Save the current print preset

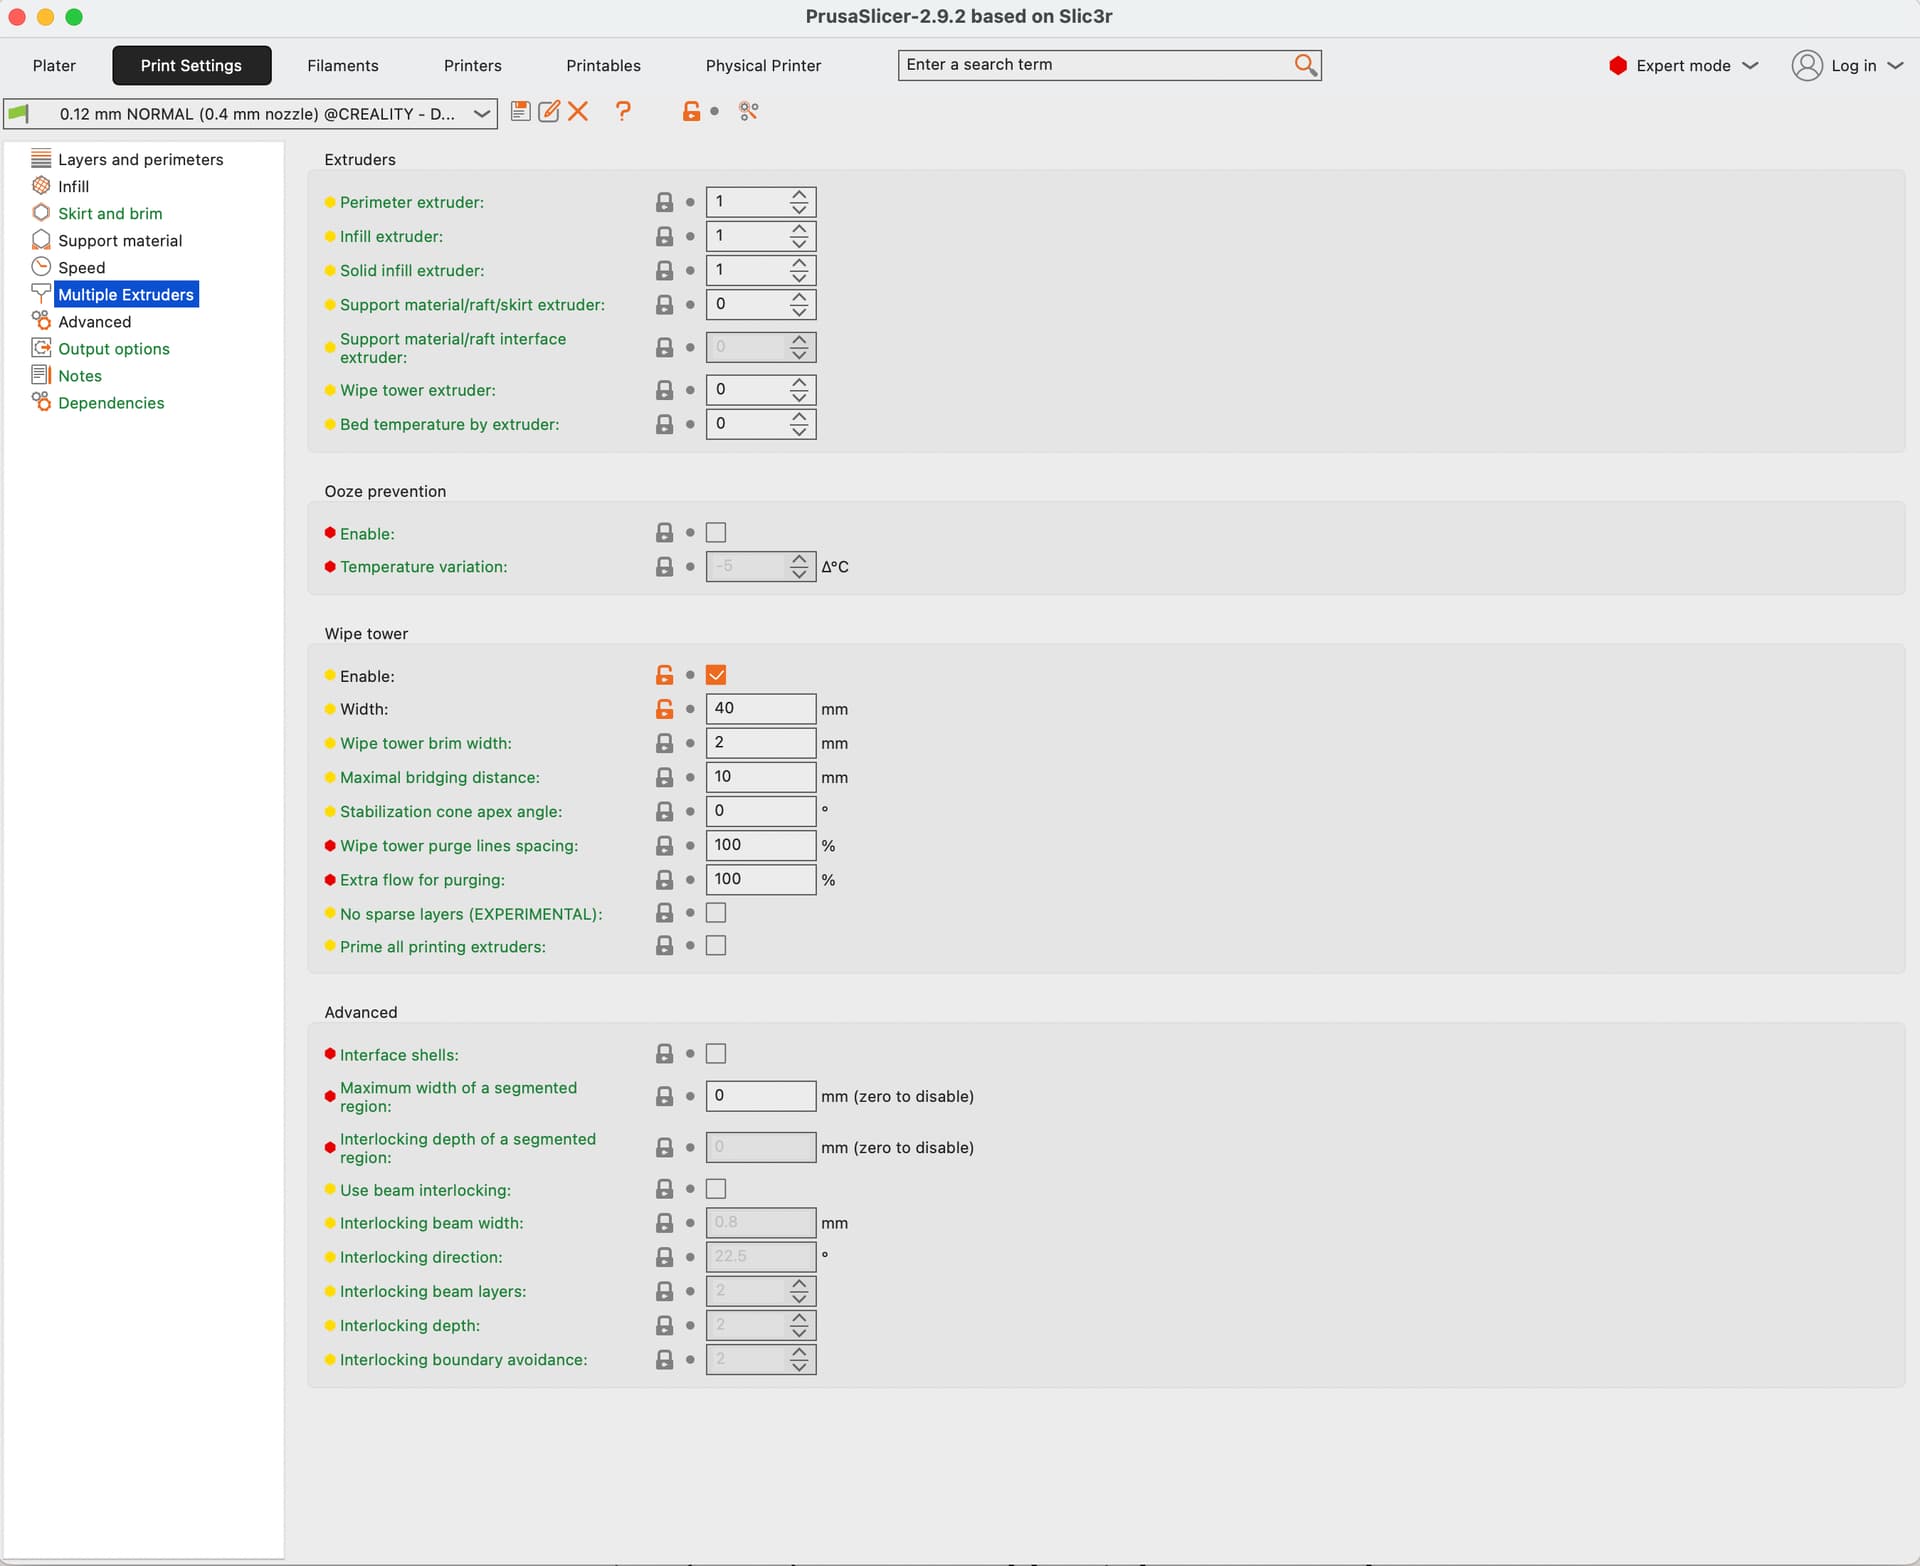click(x=520, y=111)
